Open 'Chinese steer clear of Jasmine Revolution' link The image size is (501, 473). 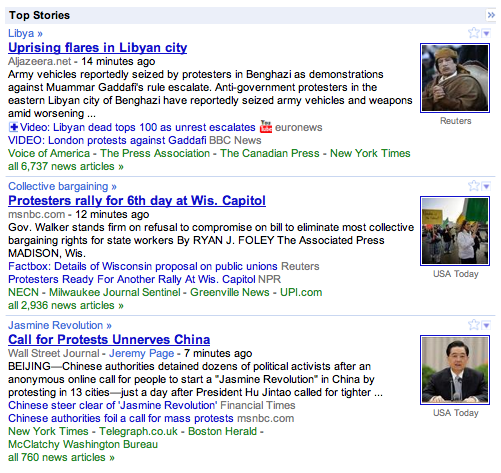(112, 405)
